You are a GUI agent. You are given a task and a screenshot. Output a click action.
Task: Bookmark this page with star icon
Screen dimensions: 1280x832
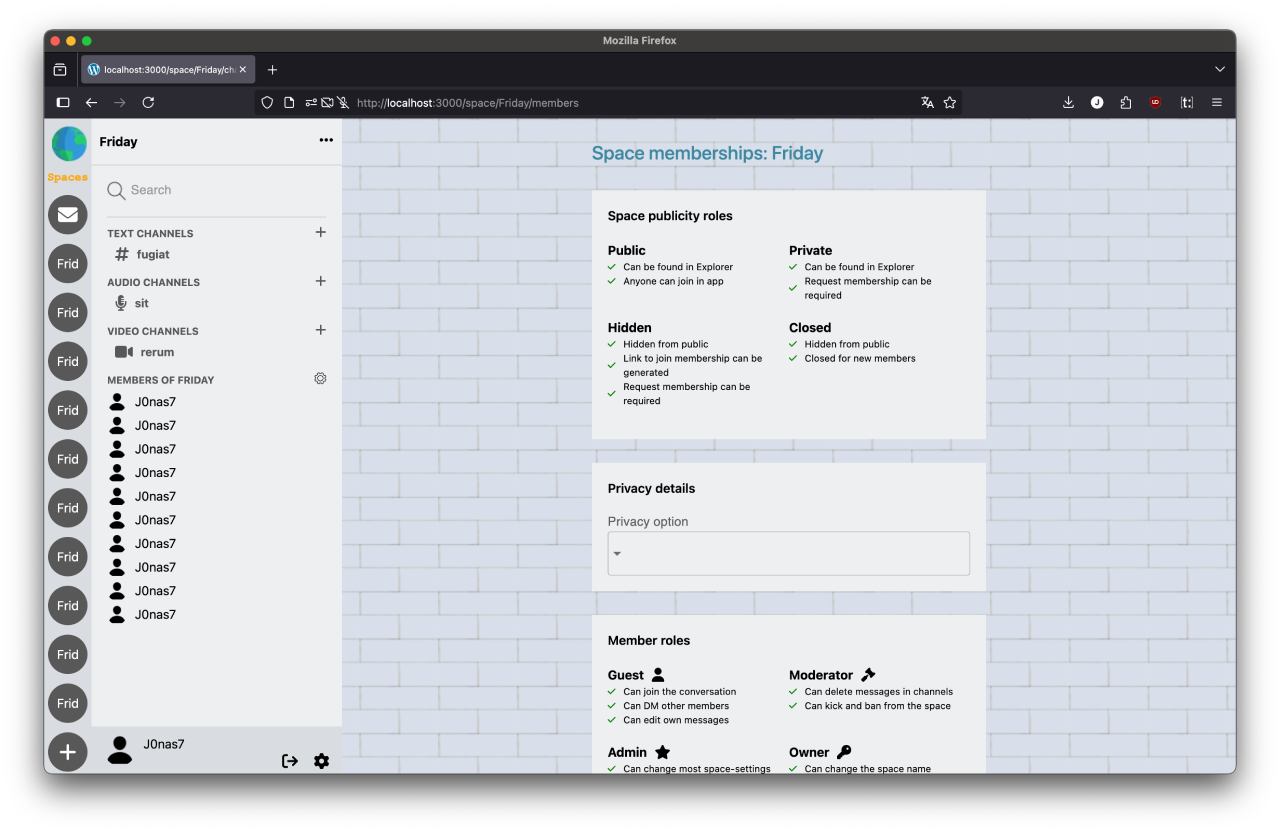coord(950,102)
